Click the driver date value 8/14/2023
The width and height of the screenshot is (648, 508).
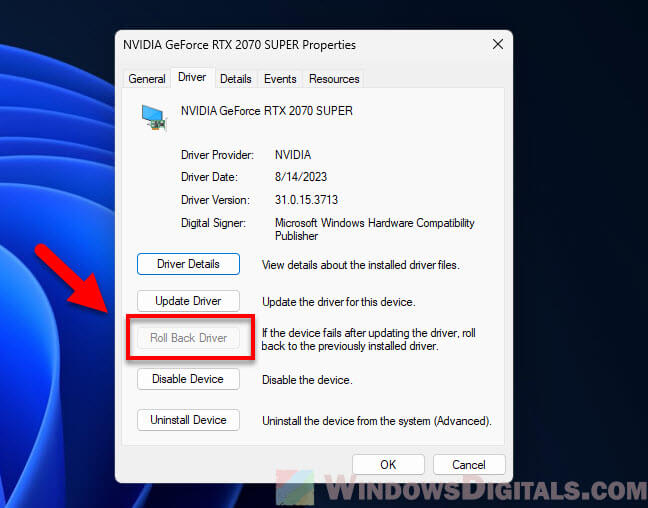pos(298,177)
